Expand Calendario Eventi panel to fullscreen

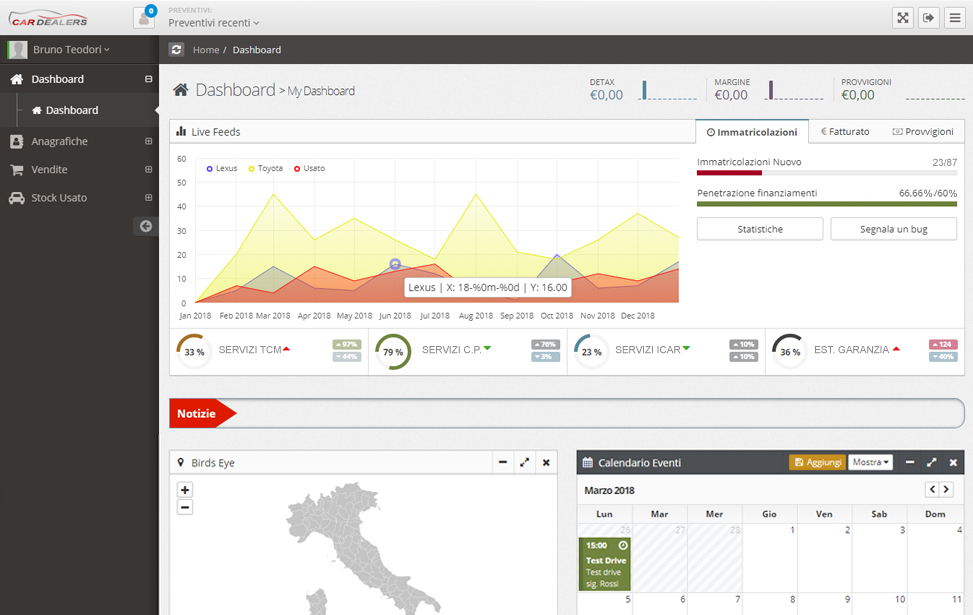[x=931, y=462]
